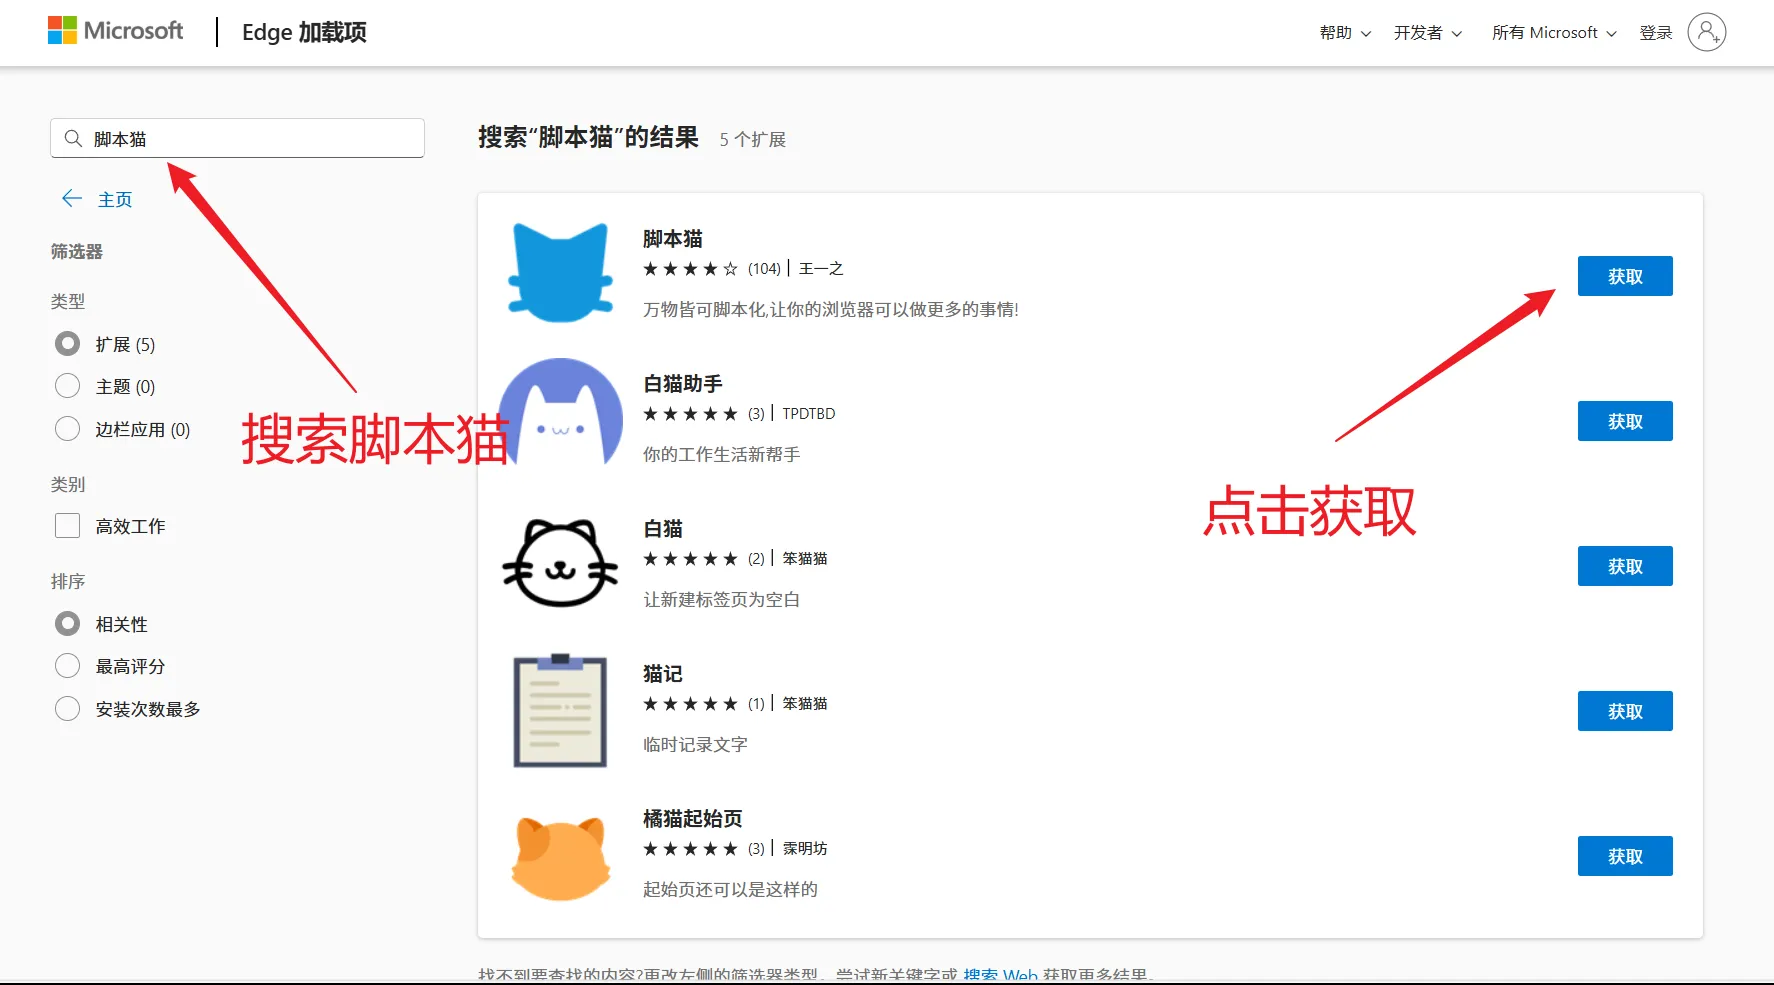
Task: Click the 白猫 cat face icon
Action: 560,563
